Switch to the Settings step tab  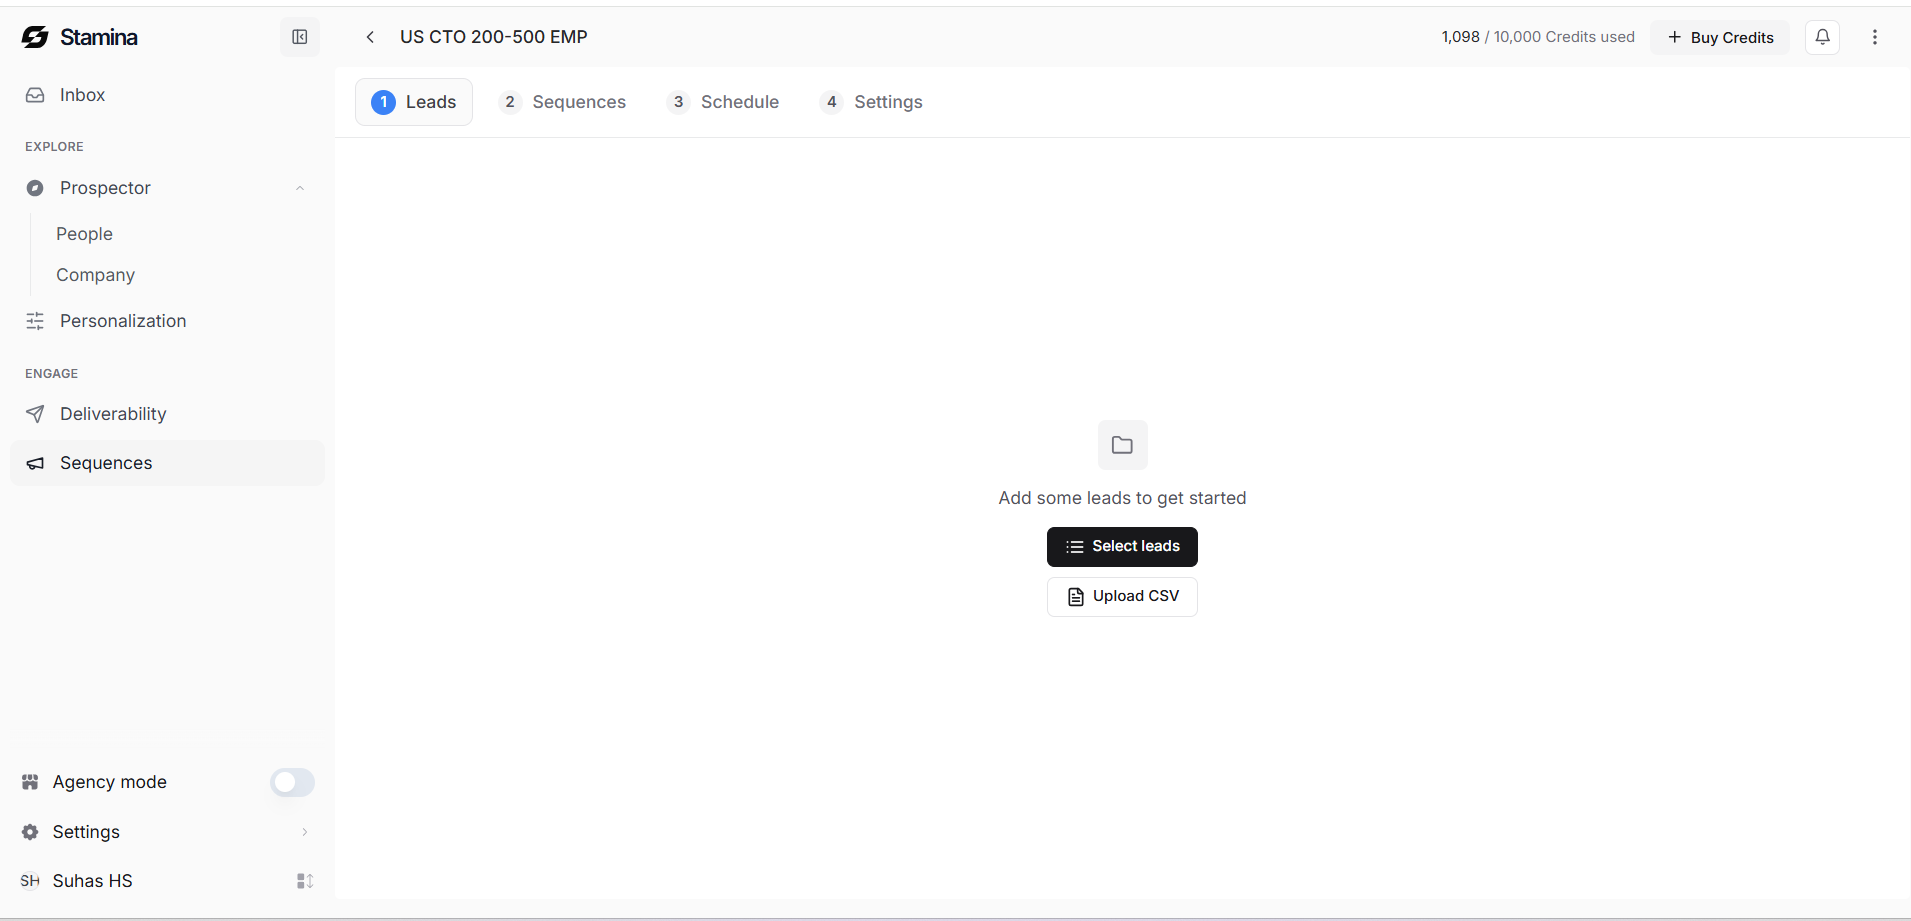871,102
